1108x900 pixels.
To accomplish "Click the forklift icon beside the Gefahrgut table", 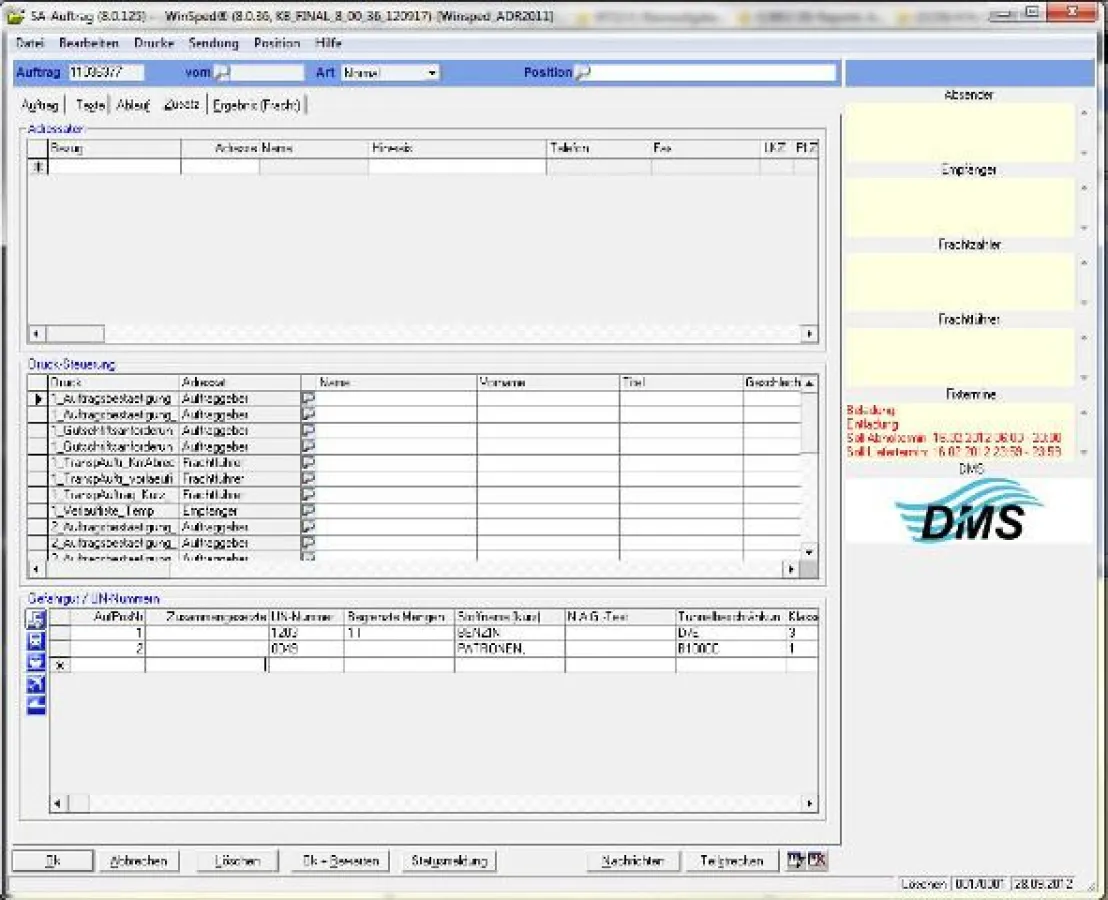I will [x=36, y=620].
